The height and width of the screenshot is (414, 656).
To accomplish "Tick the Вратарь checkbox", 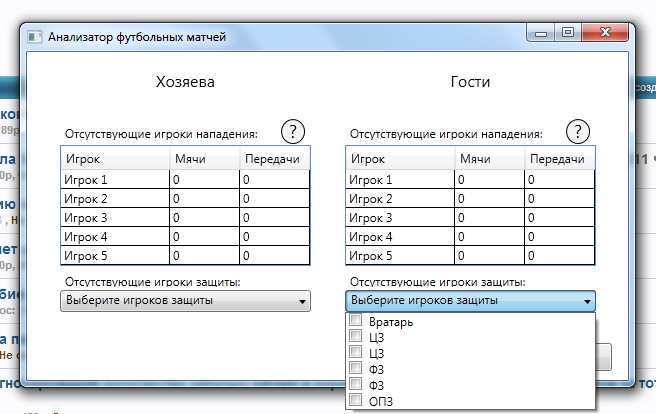I will point(355,322).
